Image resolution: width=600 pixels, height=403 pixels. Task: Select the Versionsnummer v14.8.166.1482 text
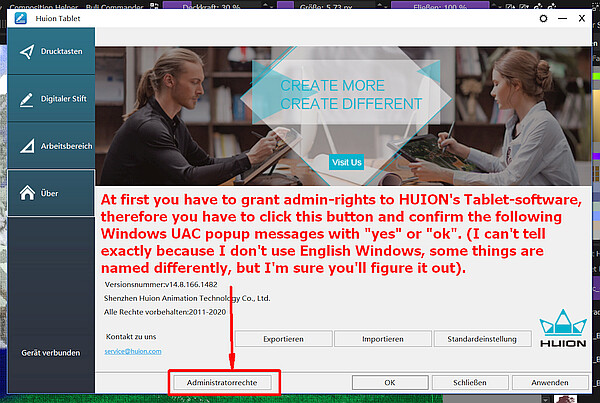(x=161, y=284)
